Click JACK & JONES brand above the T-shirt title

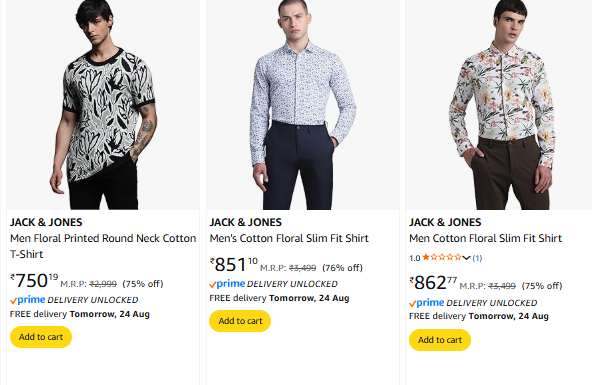click(46, 222)
